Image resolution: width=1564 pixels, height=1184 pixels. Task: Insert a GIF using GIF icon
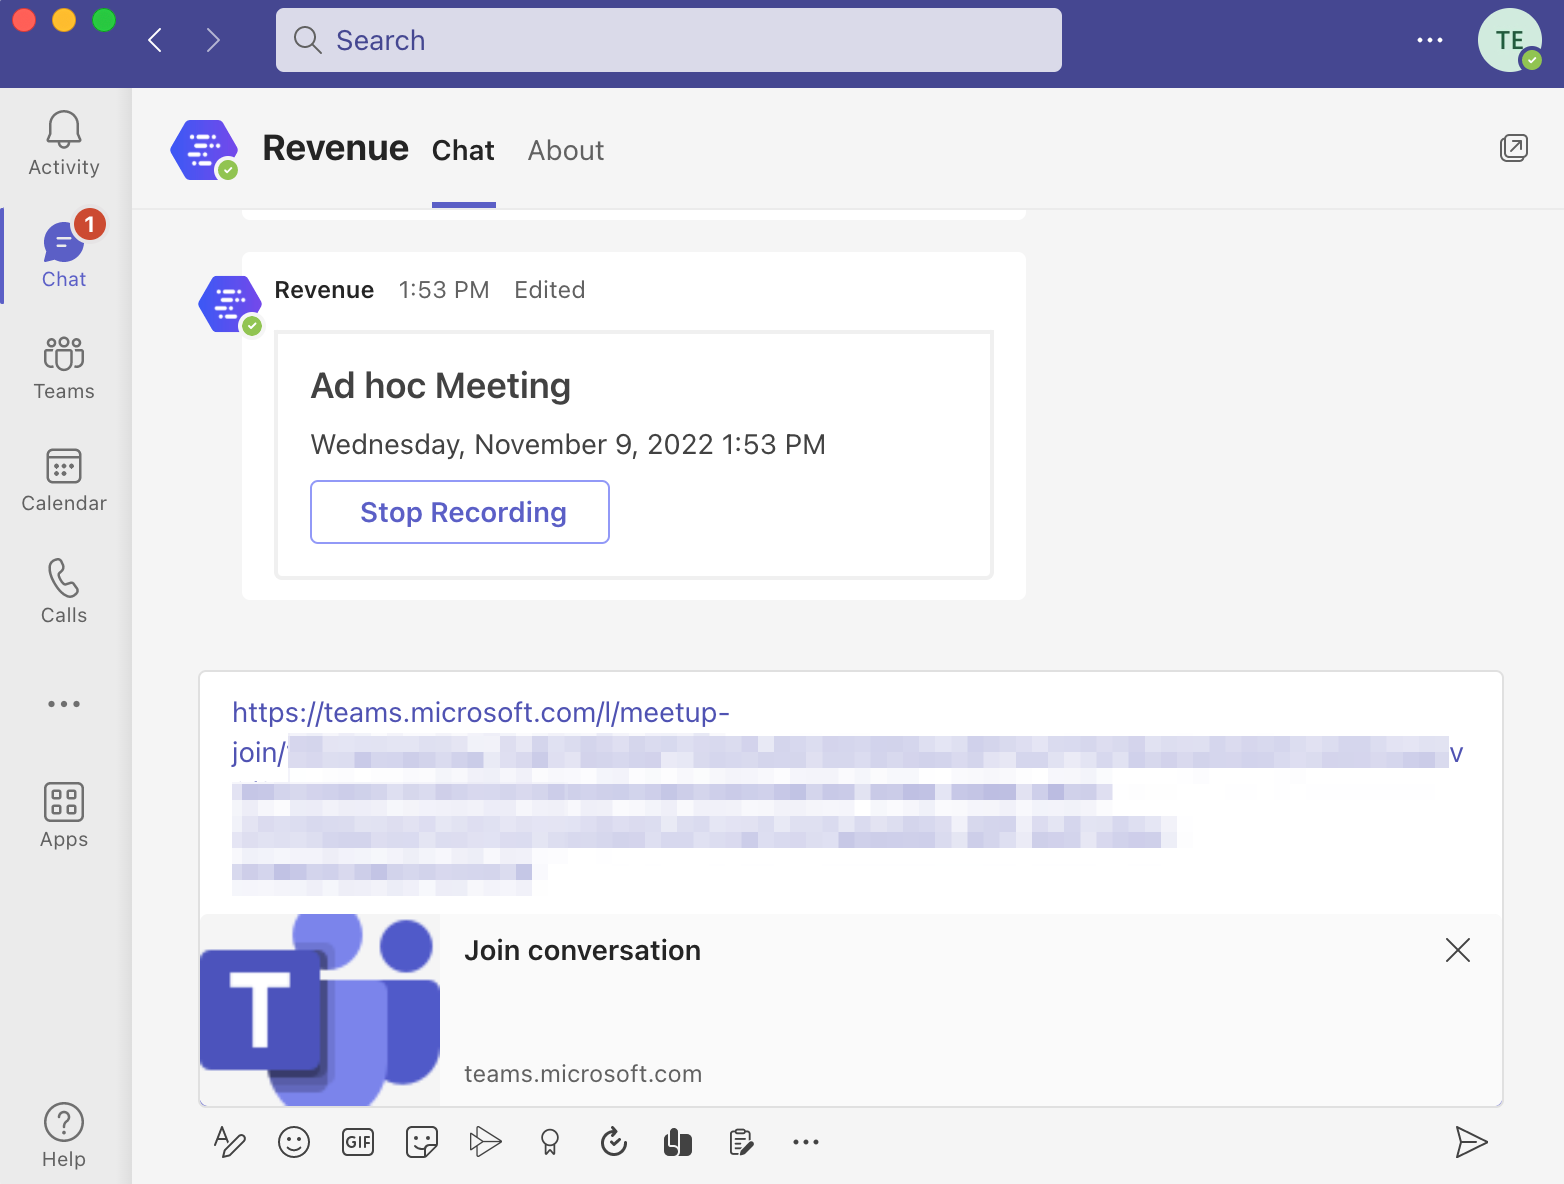pos(358,1142)
